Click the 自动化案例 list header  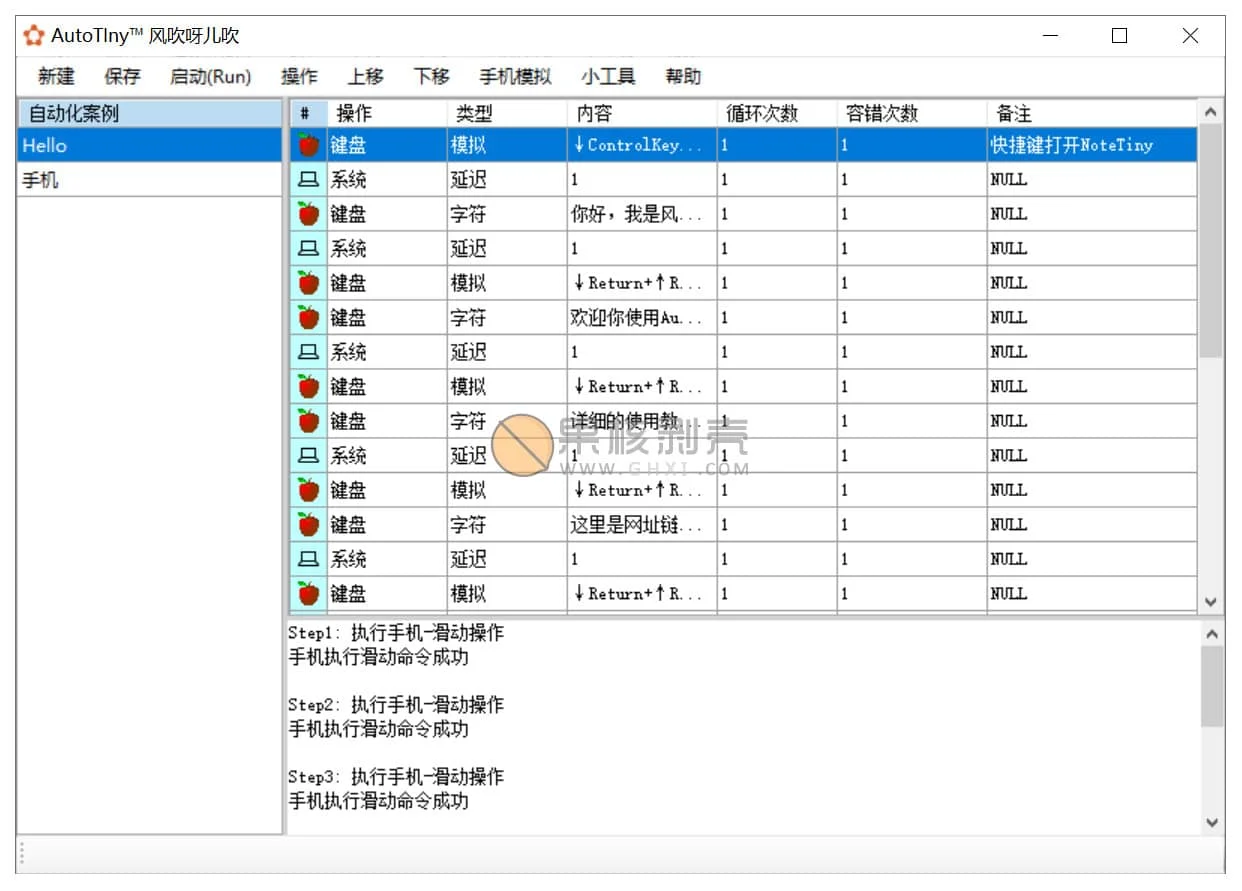pos(150,113)
